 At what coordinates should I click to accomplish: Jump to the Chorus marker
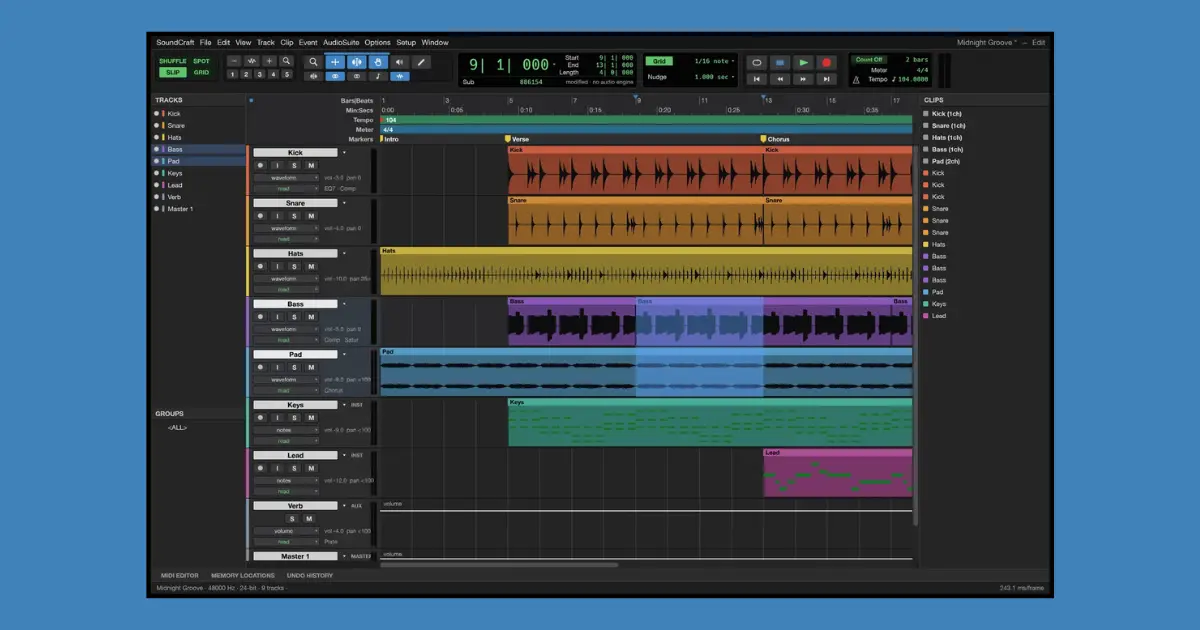pos(776,139)
